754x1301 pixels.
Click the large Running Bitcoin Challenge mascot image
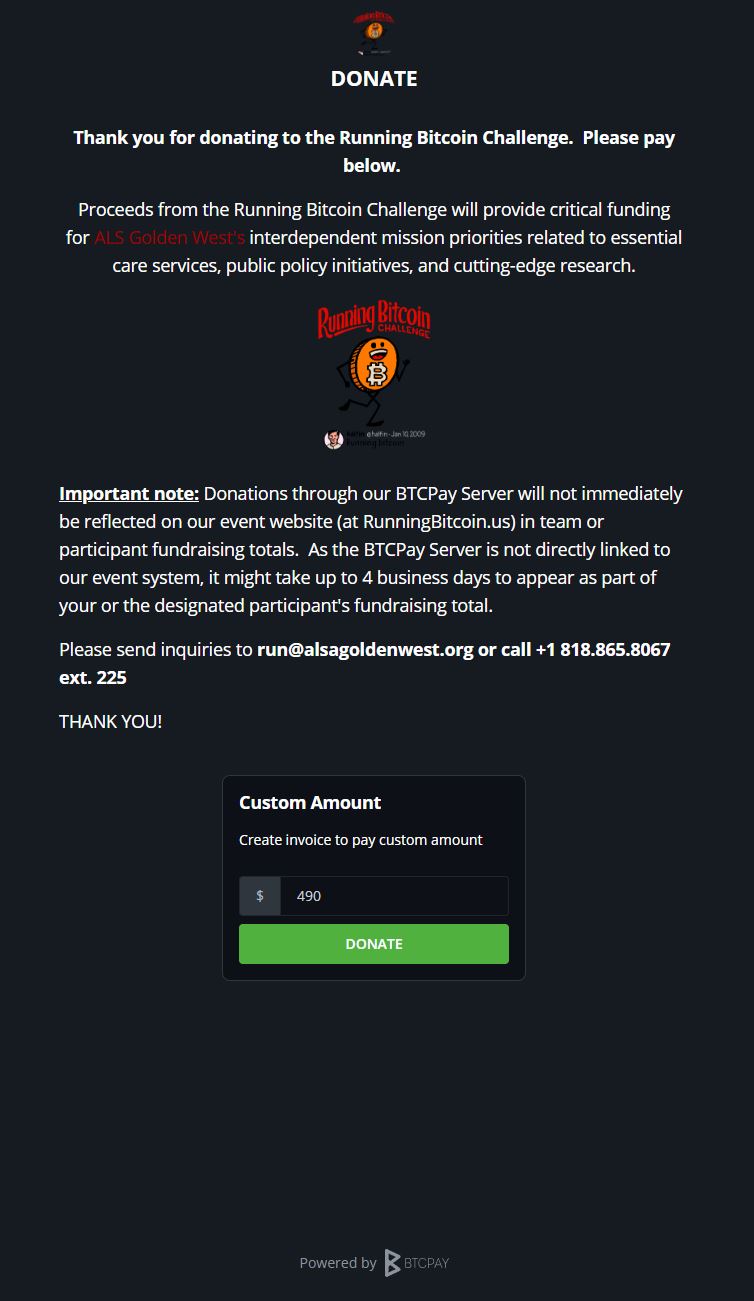tap(374, 376)
